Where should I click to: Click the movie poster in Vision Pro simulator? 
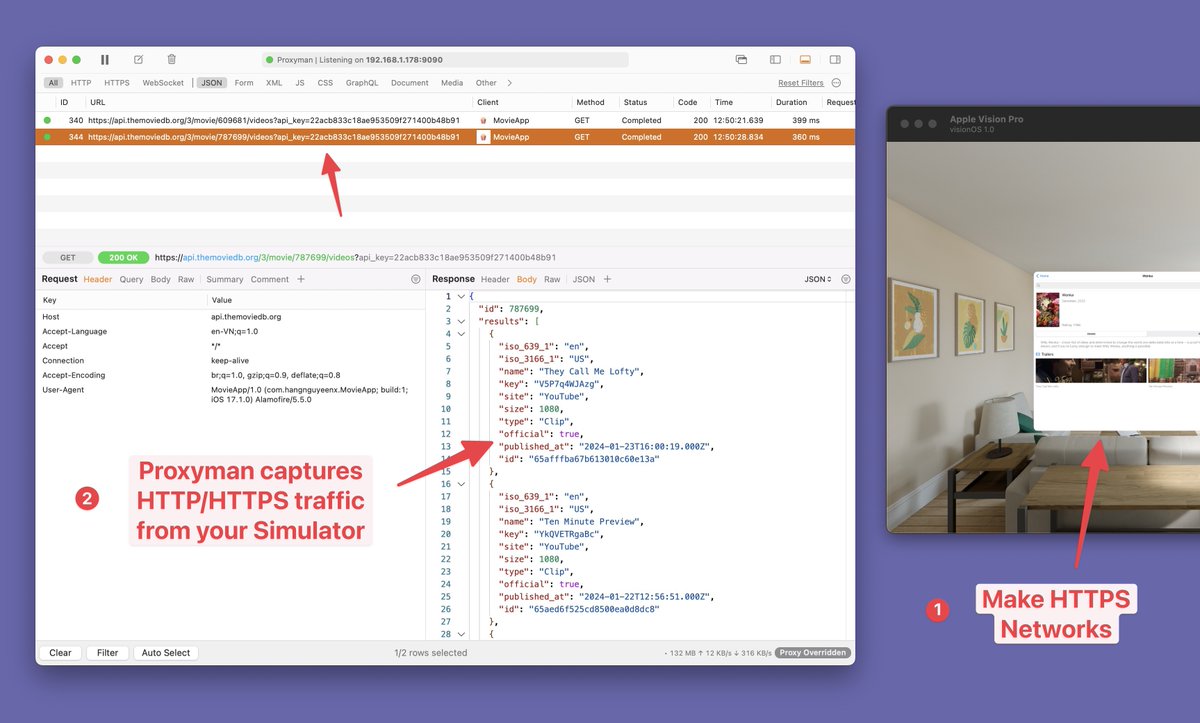coord(1048,309)
